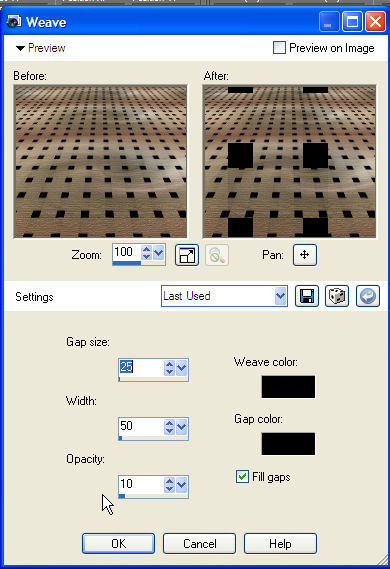
Task: Collapse the Preview section triangle
Action: click(20, 48)
